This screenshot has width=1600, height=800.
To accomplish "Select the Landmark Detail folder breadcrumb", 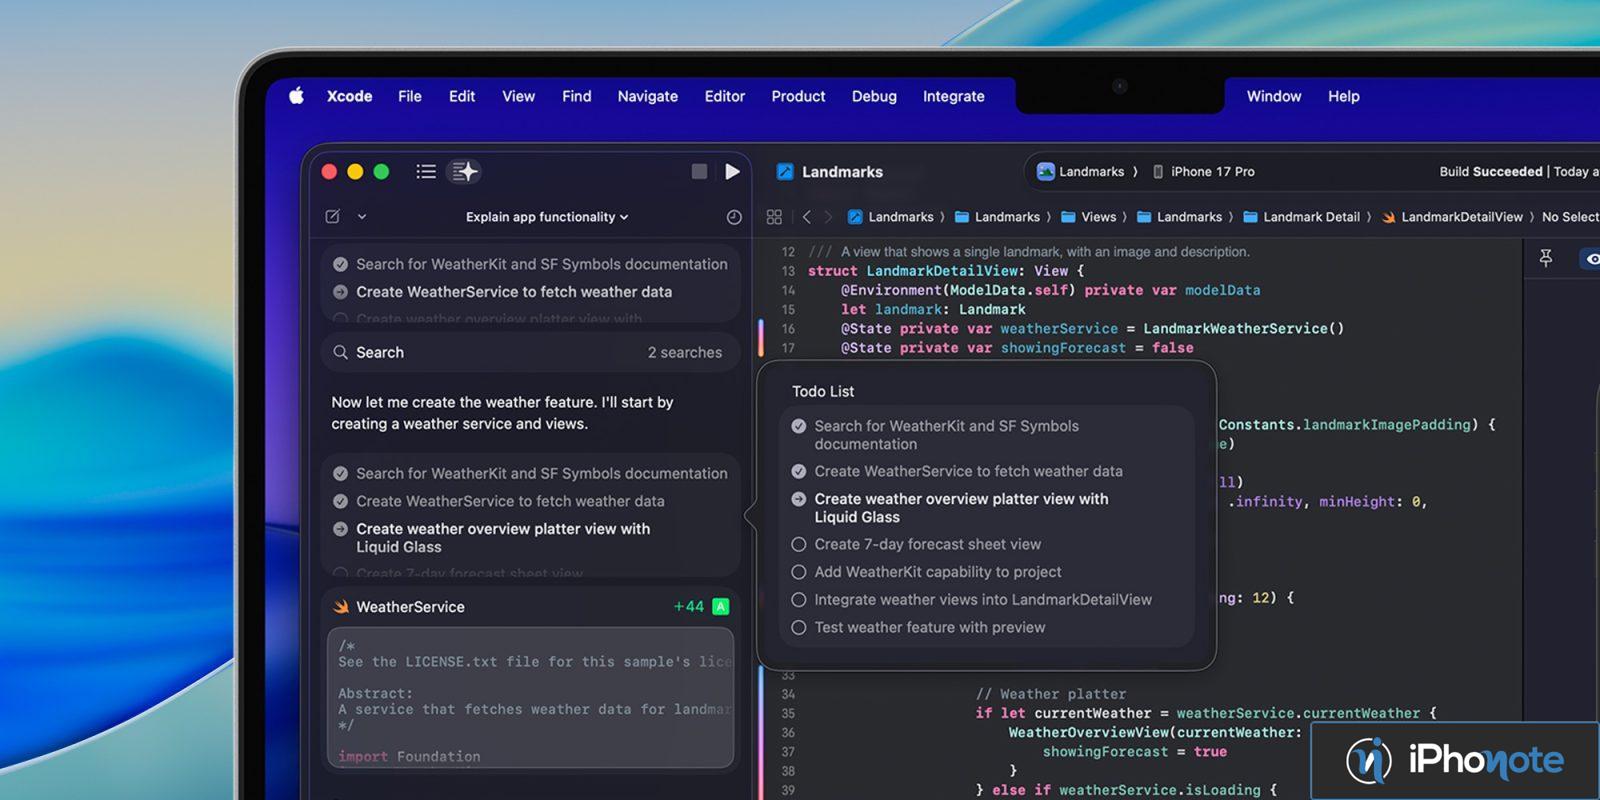I will (1301, 217).
